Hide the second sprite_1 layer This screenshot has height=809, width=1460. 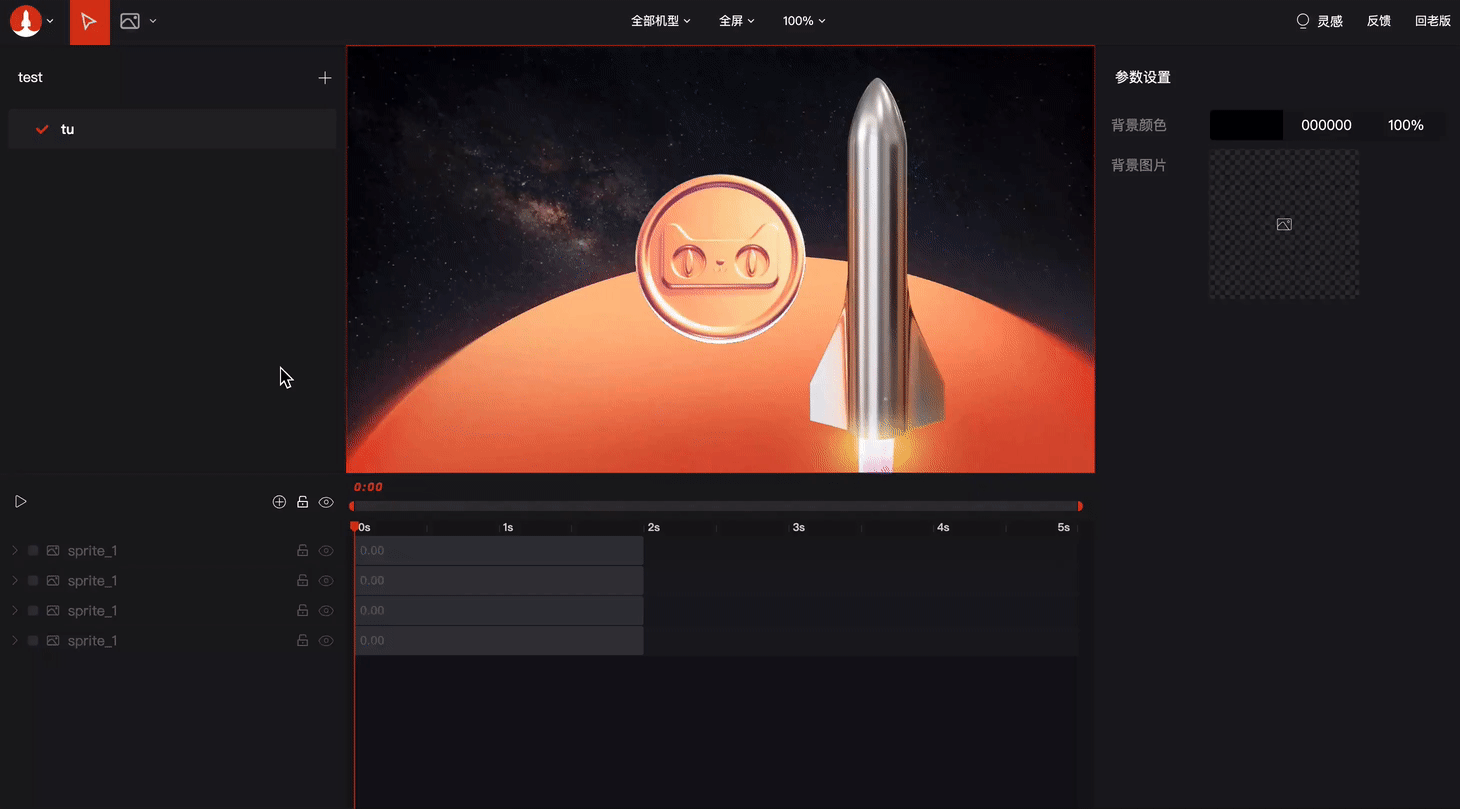[326, 581]
